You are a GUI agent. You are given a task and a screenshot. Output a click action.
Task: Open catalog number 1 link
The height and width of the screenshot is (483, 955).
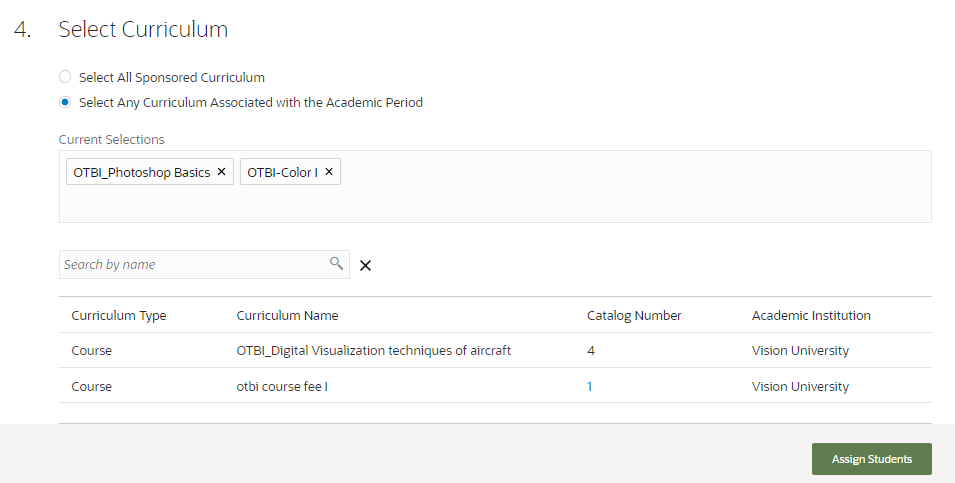590,386
